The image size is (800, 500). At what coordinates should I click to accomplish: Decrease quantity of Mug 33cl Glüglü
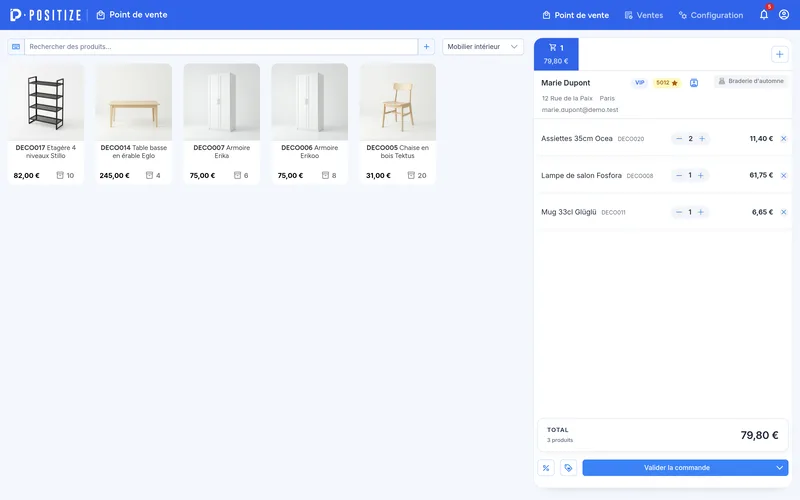pyautogui.click(x=679, y=212)
